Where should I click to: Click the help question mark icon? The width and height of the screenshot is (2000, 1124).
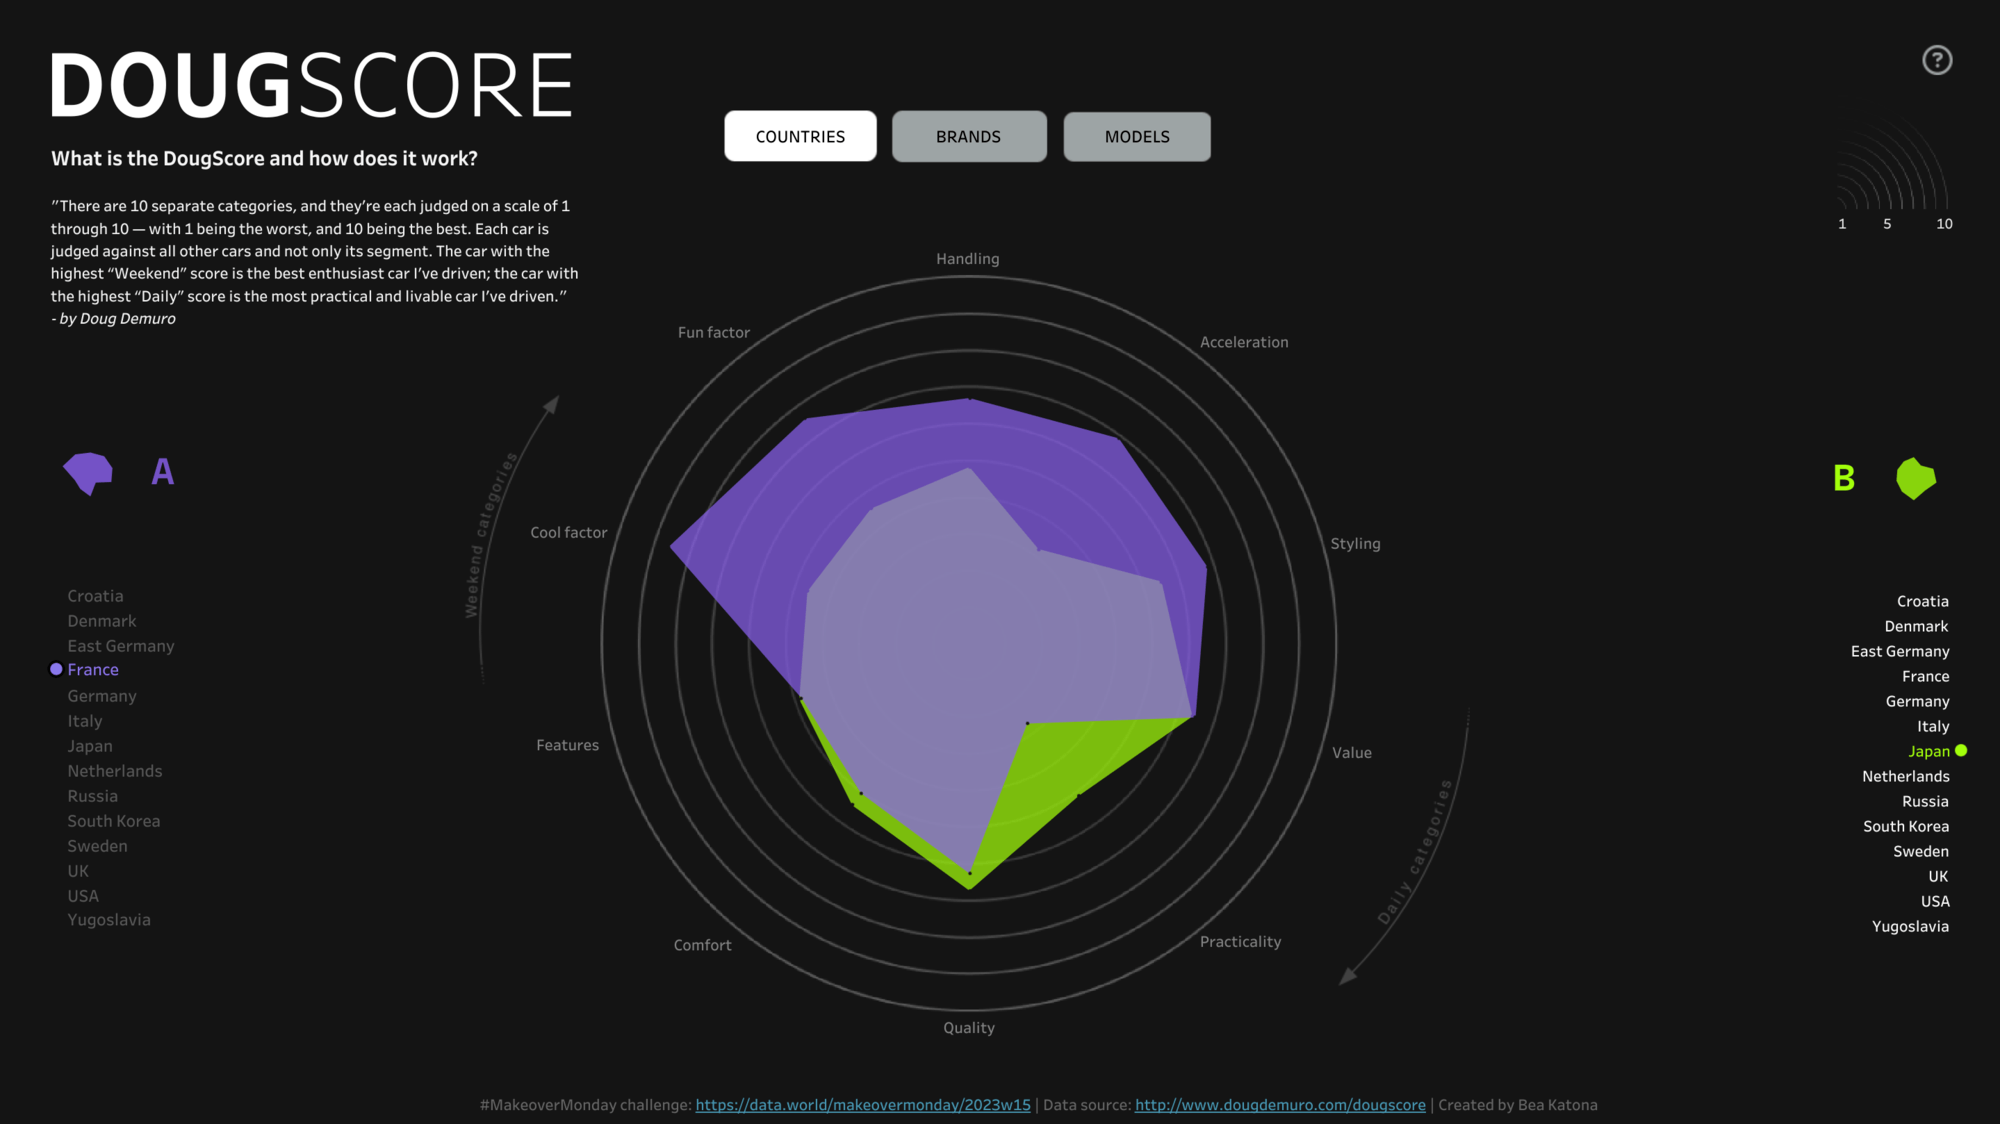[x=1937, y=60]
